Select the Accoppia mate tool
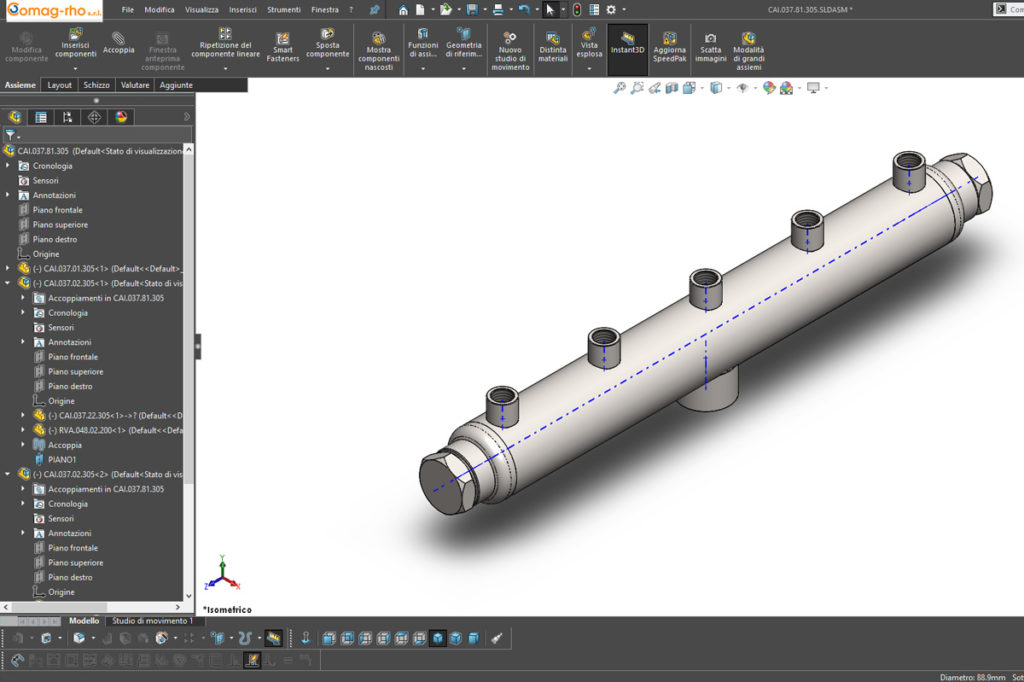The height and width of the screenshot is (682, 1024). 118,42
